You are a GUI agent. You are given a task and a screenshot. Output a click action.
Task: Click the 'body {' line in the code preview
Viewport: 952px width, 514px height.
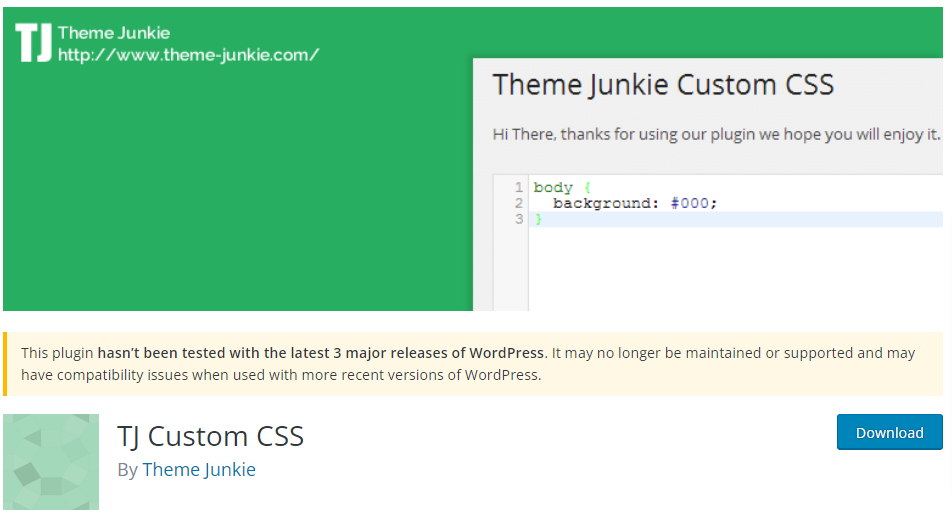562,188
